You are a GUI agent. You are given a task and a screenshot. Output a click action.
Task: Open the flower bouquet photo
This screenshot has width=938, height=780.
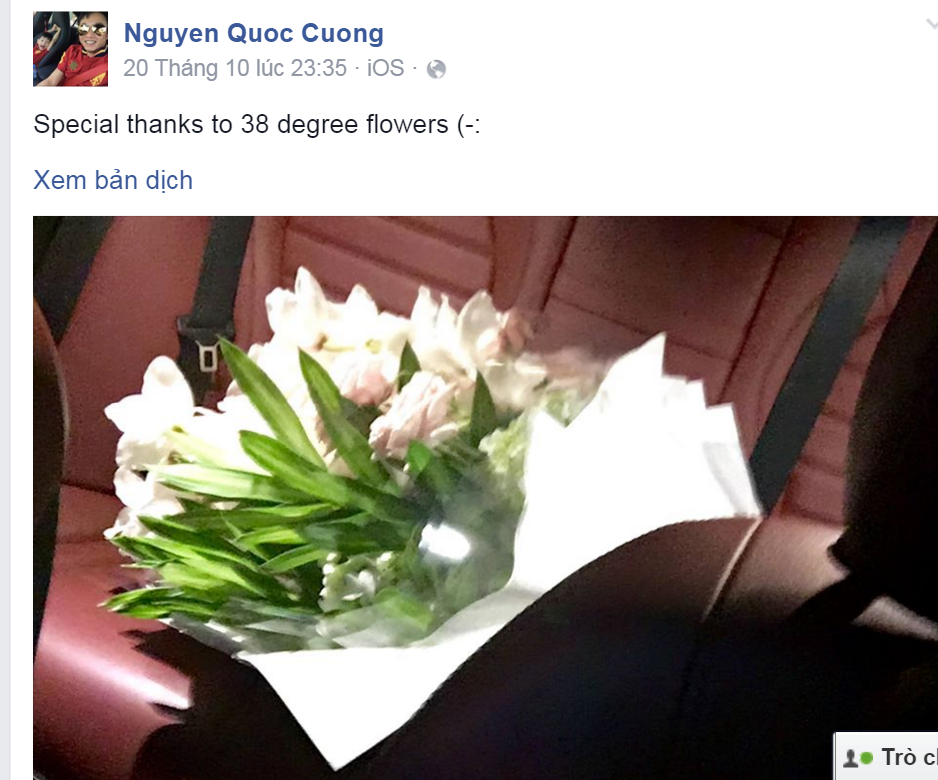click(x=485, y=498)
